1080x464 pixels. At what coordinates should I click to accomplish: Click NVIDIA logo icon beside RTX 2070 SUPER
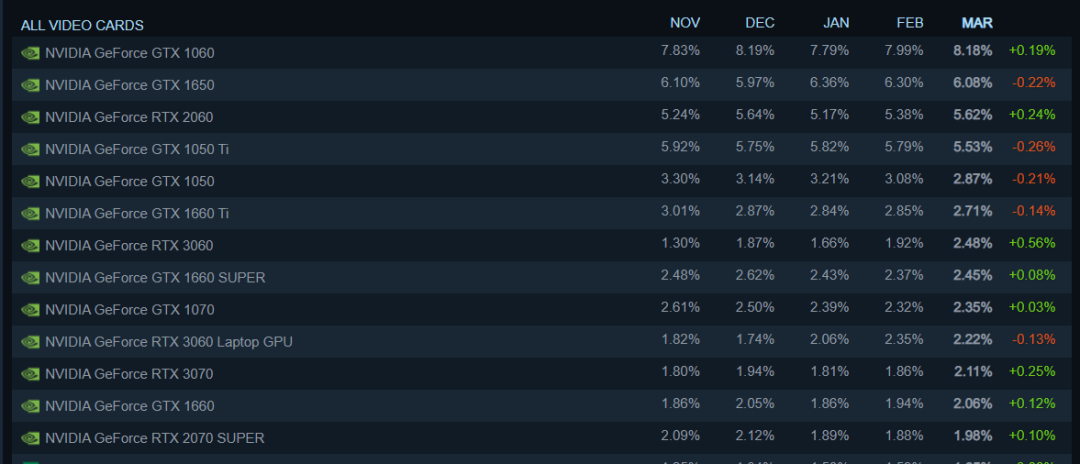(30, 438)
